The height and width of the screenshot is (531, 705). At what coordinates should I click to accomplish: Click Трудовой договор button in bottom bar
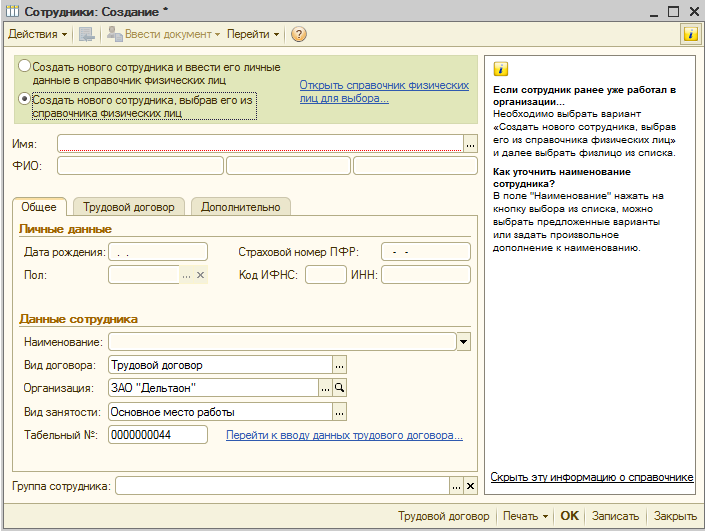click(443, 516)
